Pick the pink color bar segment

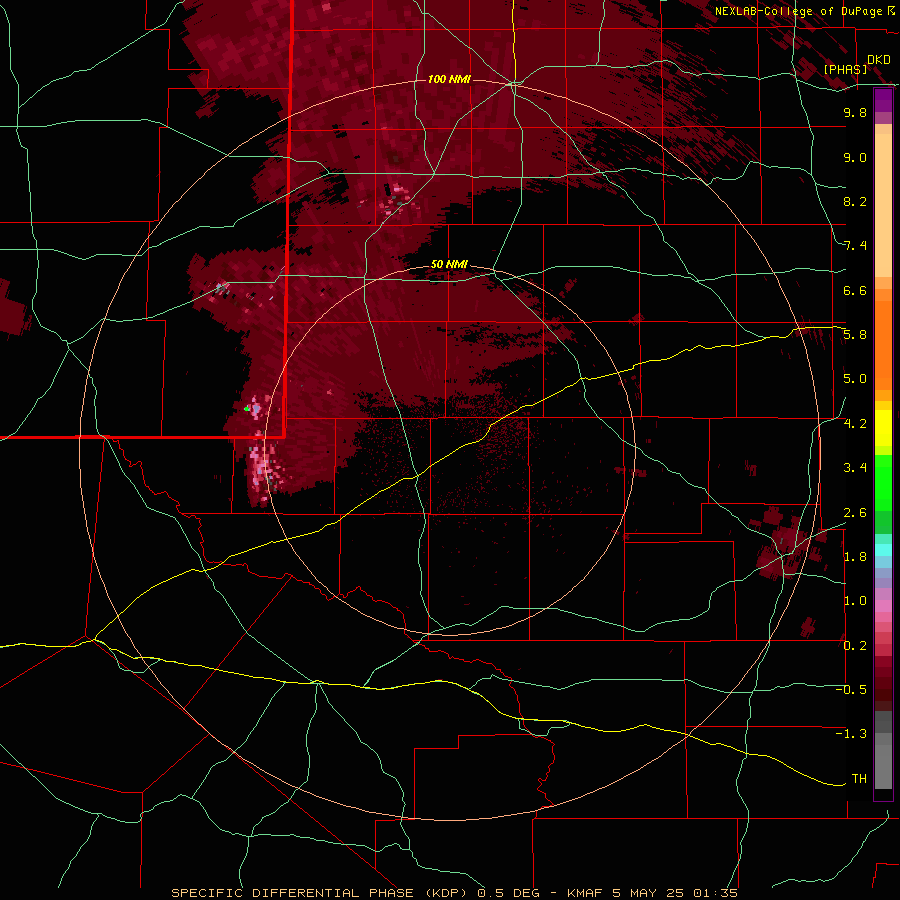pyautogui.click(x=883, y=606)
